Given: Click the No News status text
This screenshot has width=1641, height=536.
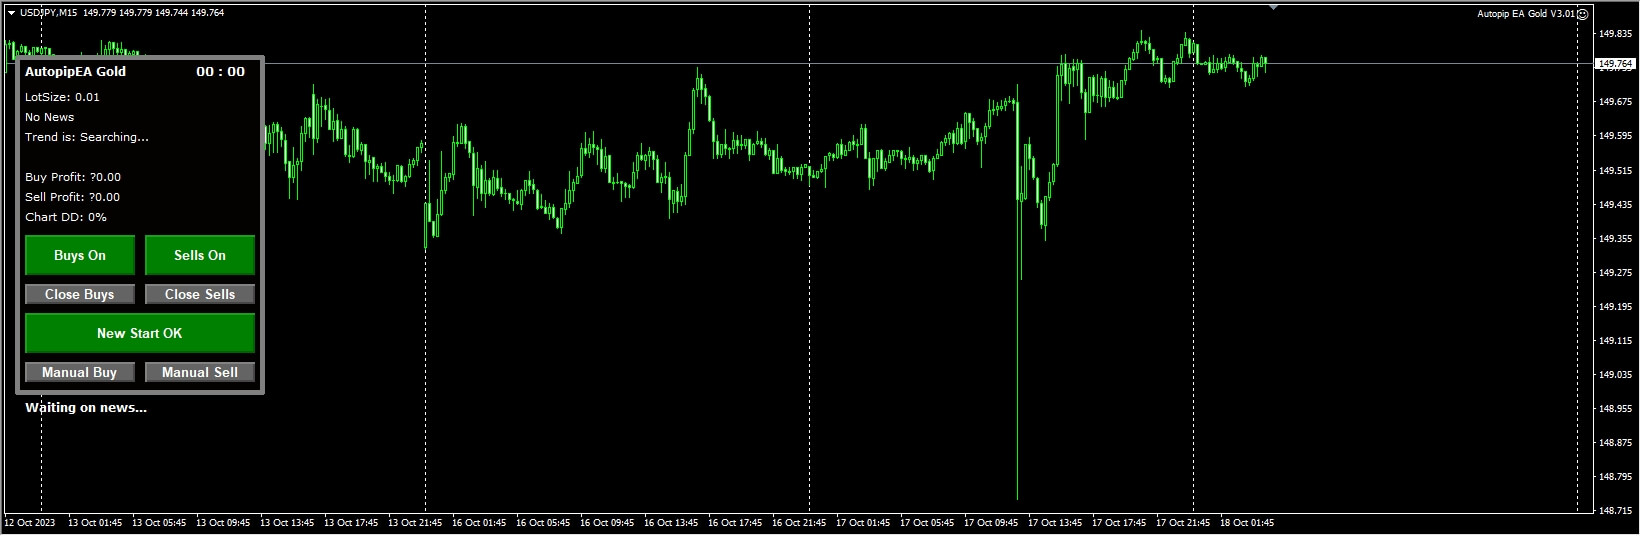Looking at the screenshot, I should tap(49, 117).
